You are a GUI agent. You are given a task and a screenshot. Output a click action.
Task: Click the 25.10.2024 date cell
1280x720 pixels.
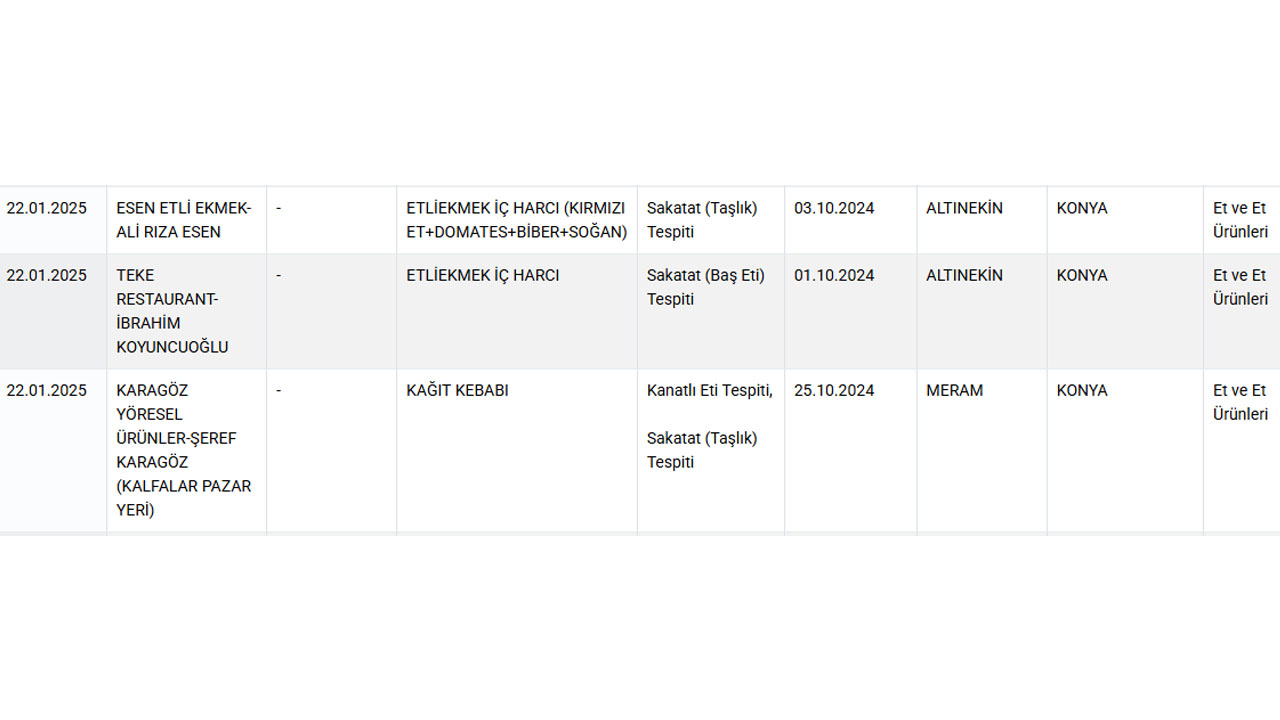point(834,391)
